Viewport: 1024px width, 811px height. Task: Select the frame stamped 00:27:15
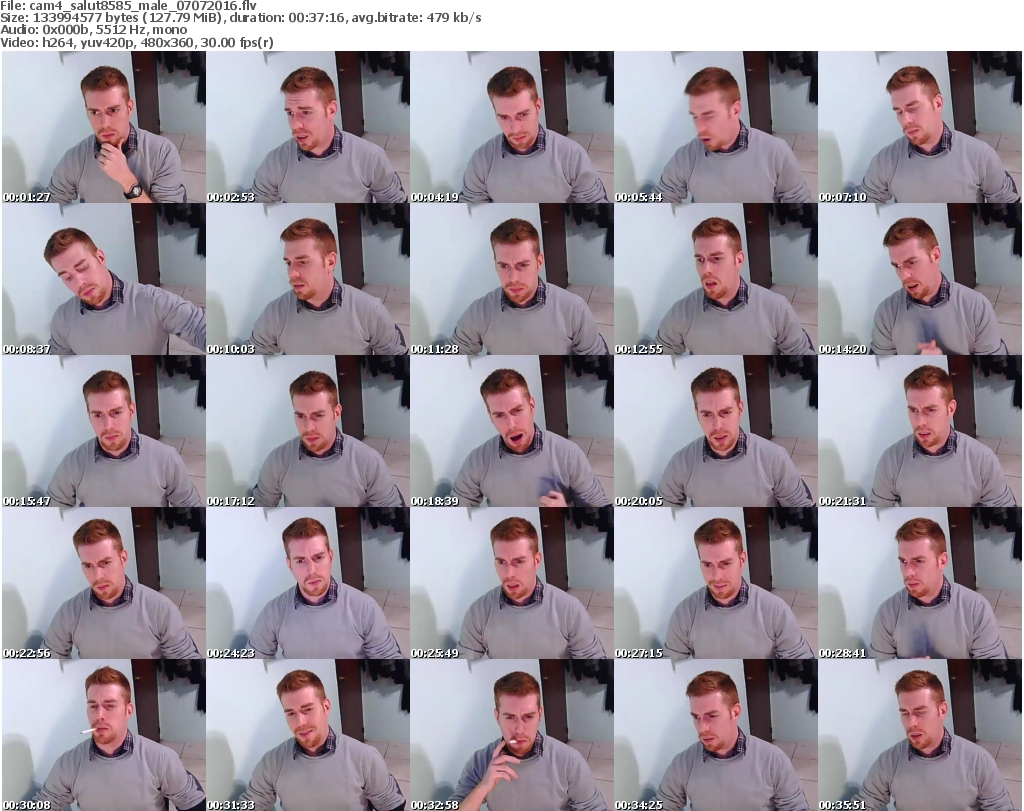[716, 583]
